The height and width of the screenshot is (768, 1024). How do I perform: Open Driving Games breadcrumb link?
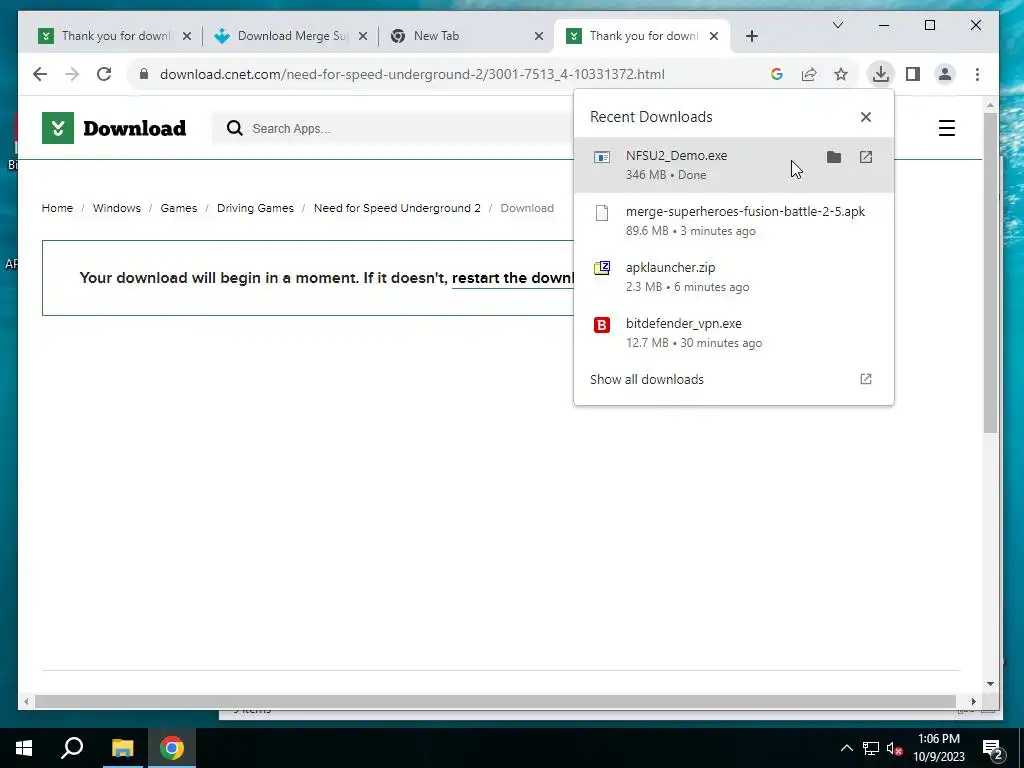point(255,208)
